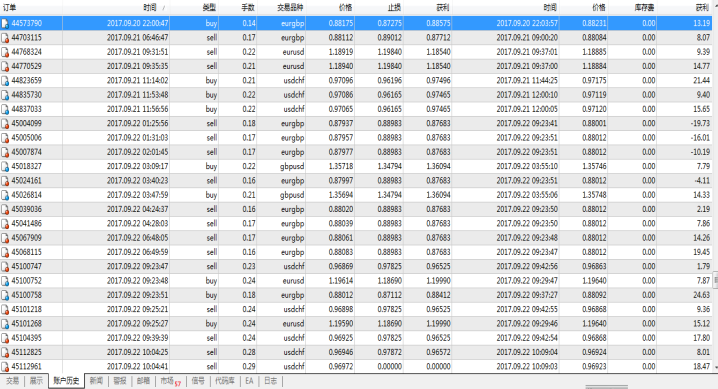
Task: Click the order icon for 45026814
Action: tap(5, 195)
